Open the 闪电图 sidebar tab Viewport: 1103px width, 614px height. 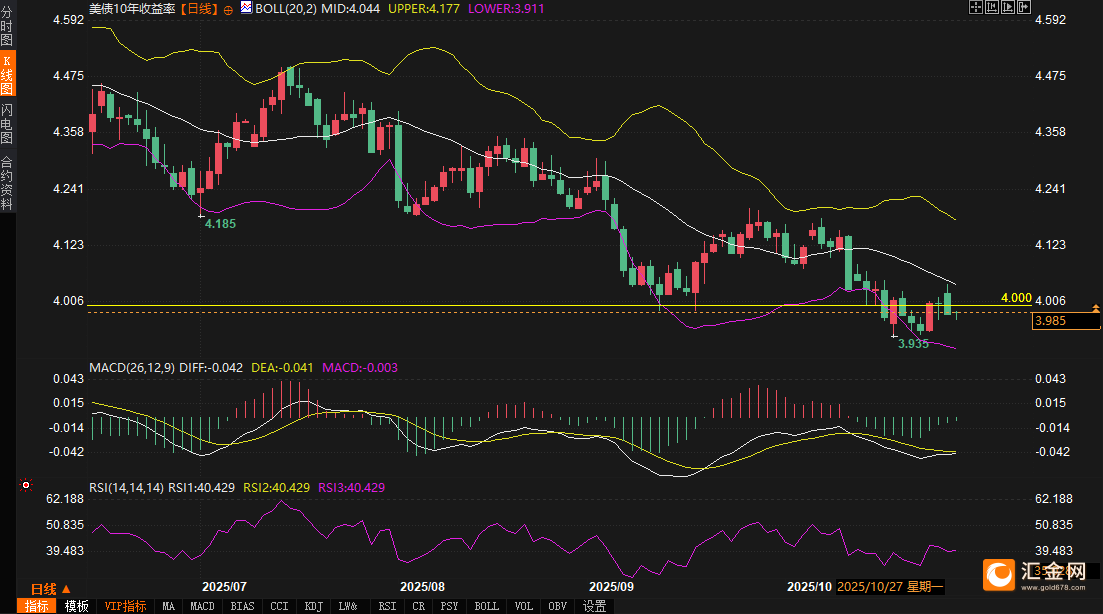[x=7, y=123]
